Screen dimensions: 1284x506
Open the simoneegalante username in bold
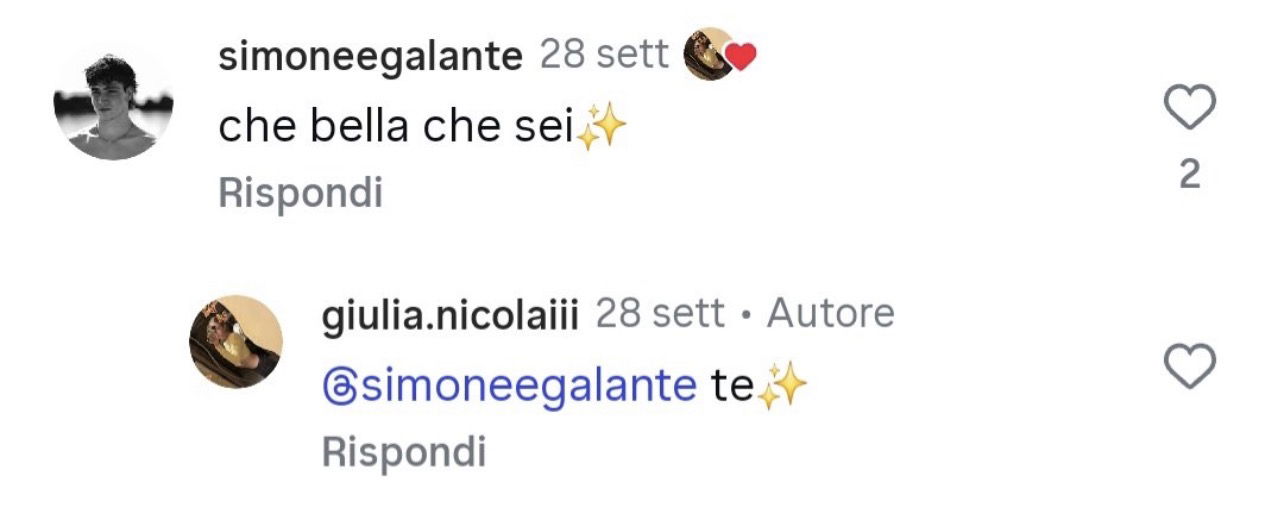(x=370, y=57)
